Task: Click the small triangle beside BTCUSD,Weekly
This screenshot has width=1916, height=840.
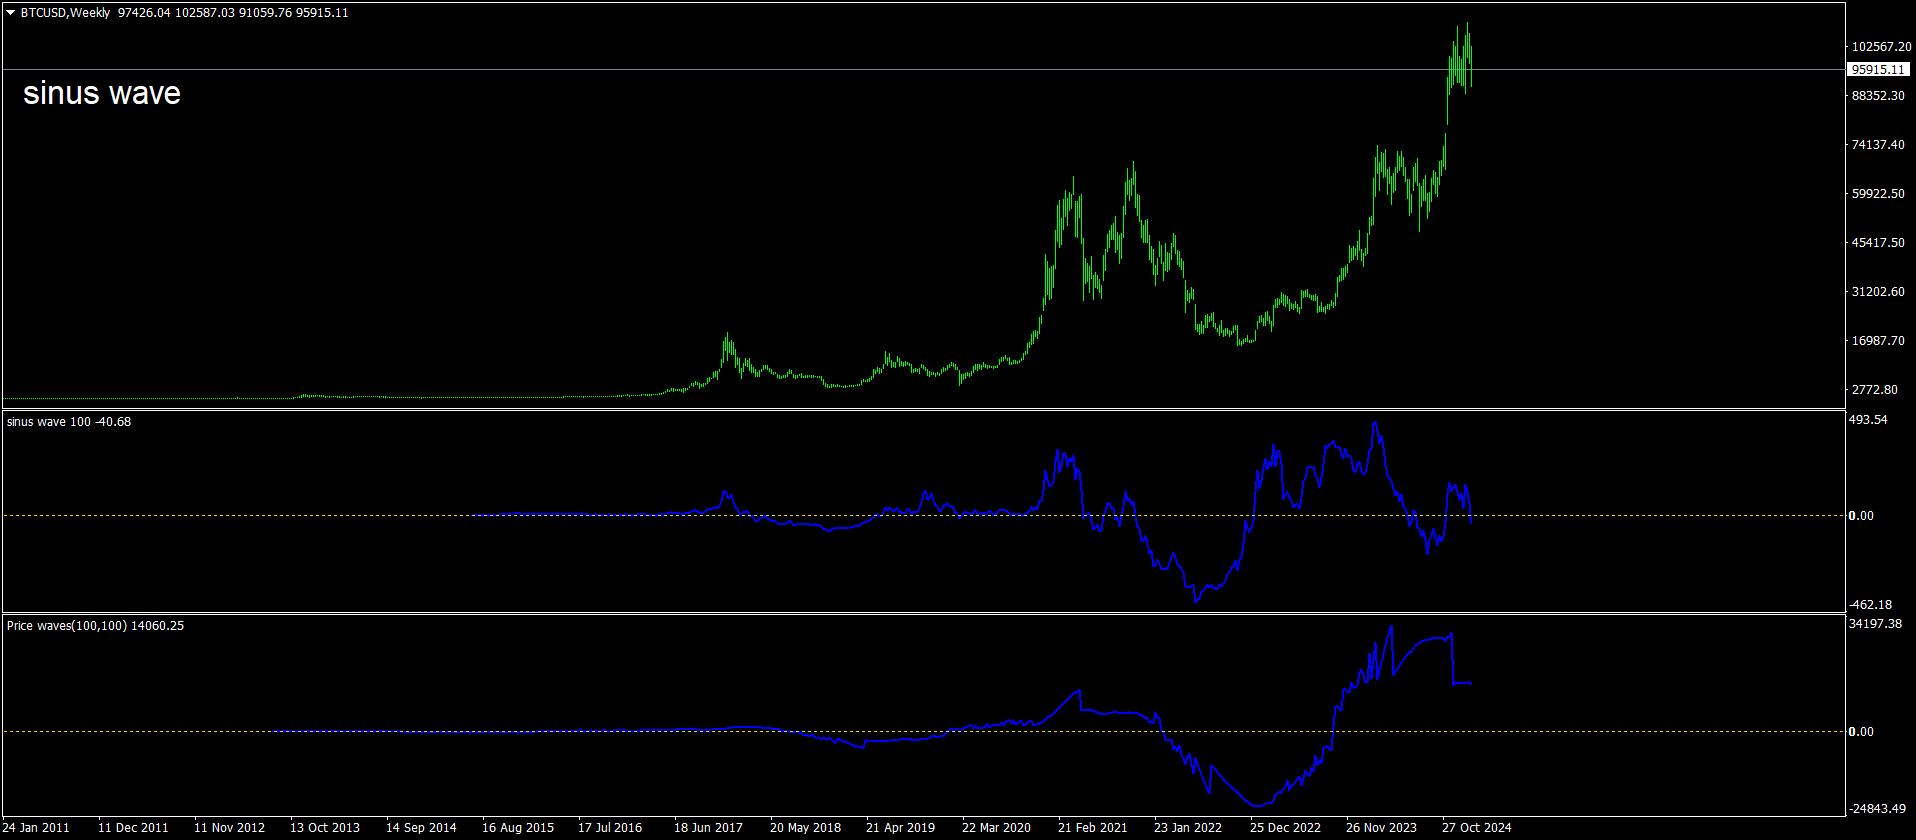Action: (x=11, y=13)
